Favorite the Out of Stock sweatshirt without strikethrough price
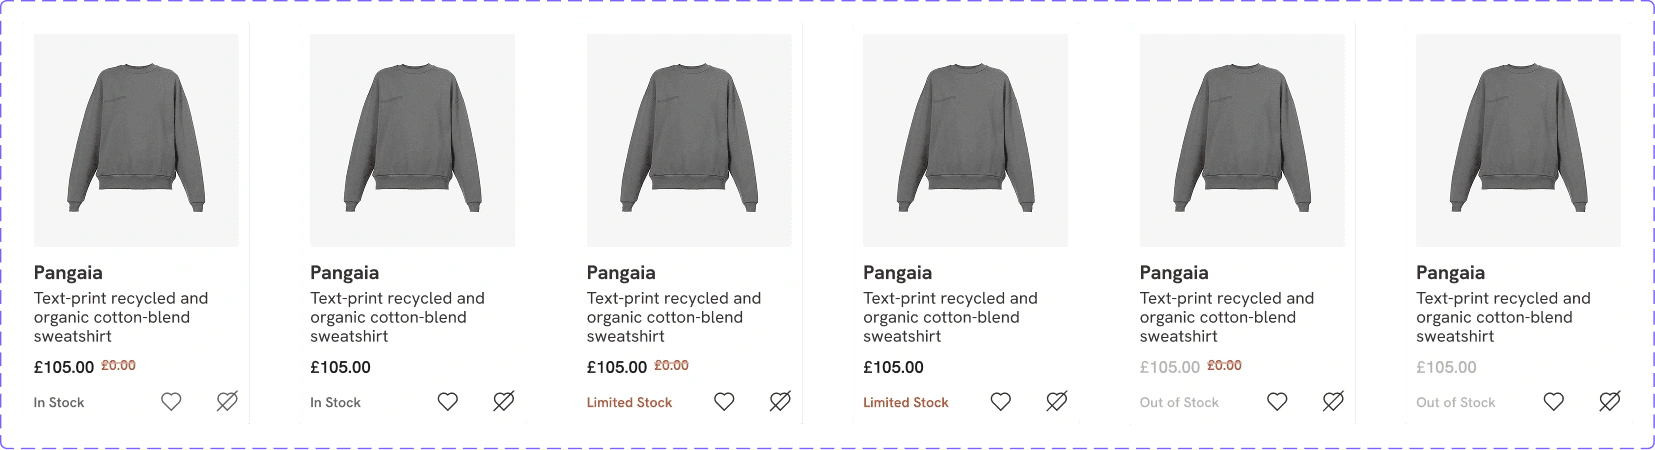This screenshot has height=450, width=1655. (x=1553, y=402)
